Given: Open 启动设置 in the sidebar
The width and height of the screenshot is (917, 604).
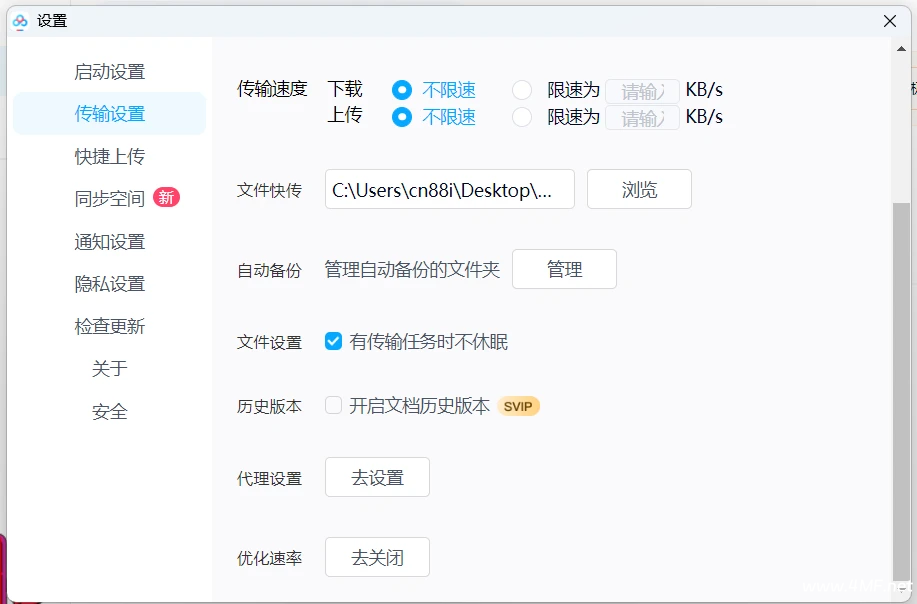Looking at the screenshot, I should [110, 72].
